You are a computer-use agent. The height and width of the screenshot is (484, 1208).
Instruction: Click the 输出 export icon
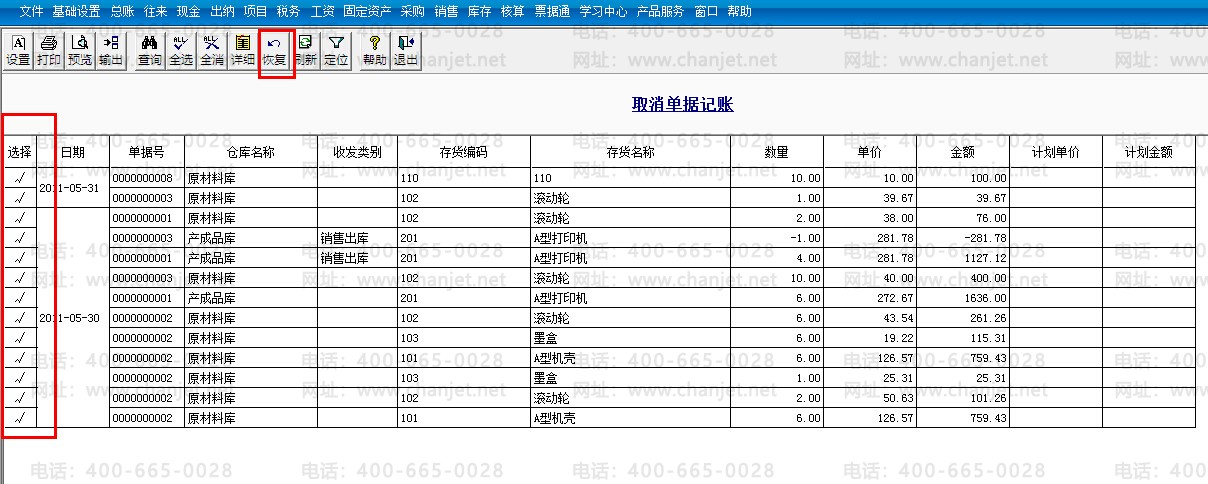point(111,50)
